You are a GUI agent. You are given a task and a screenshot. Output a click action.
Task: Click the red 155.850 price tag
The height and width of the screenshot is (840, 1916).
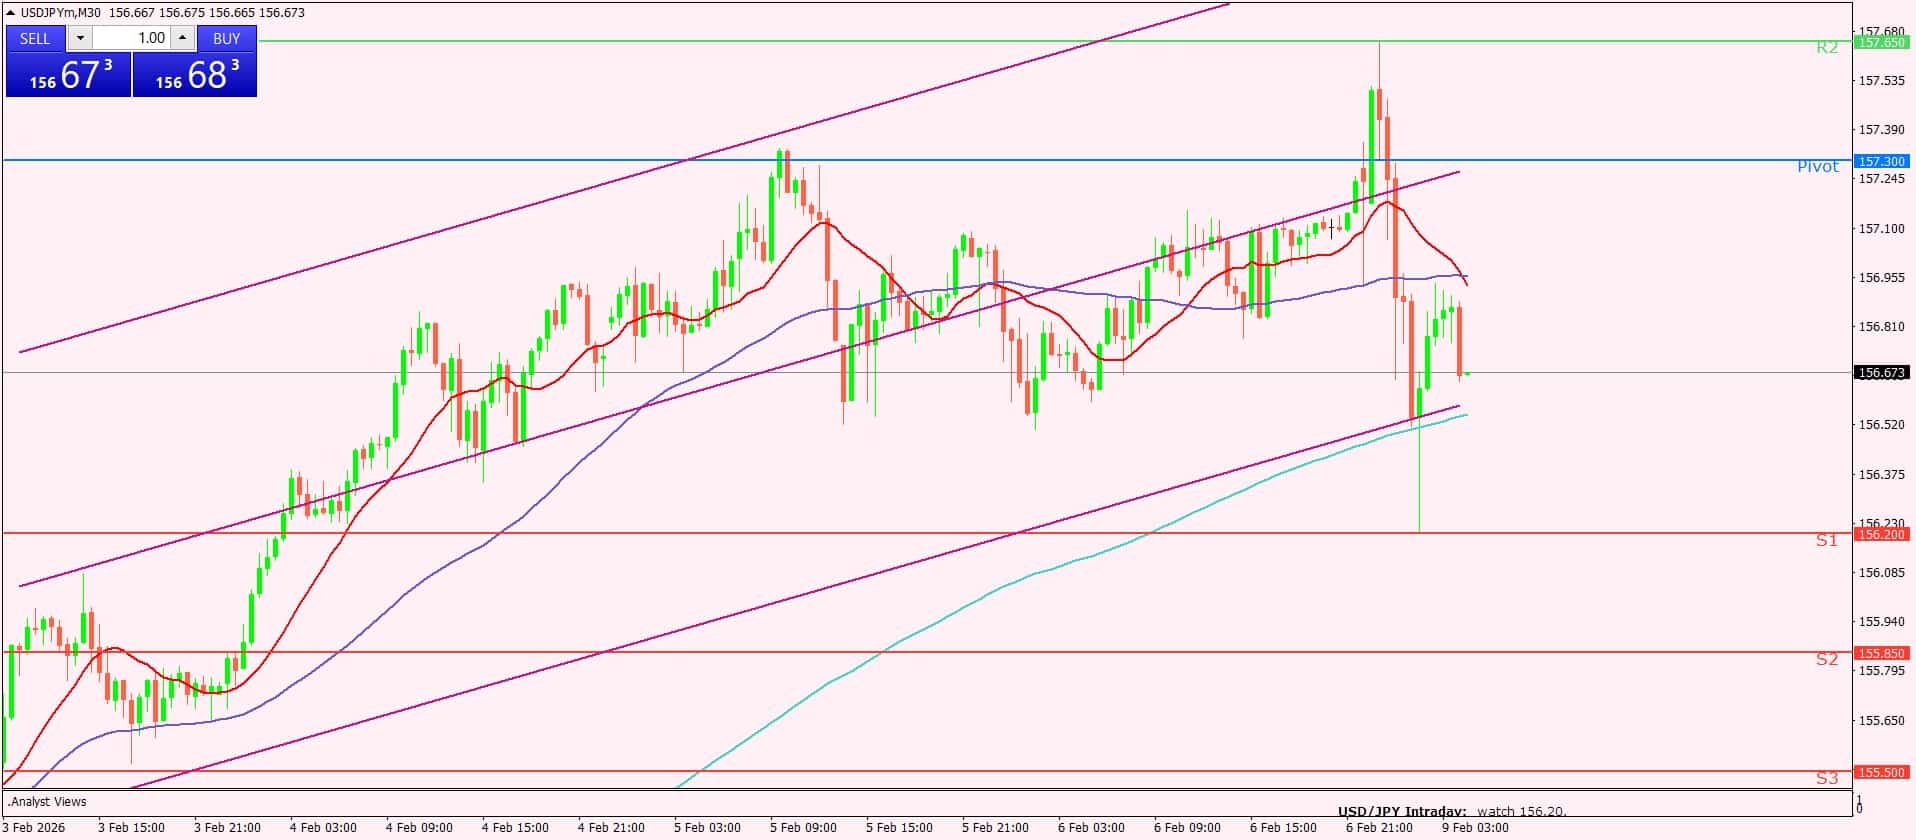[x=1881, y=653]
